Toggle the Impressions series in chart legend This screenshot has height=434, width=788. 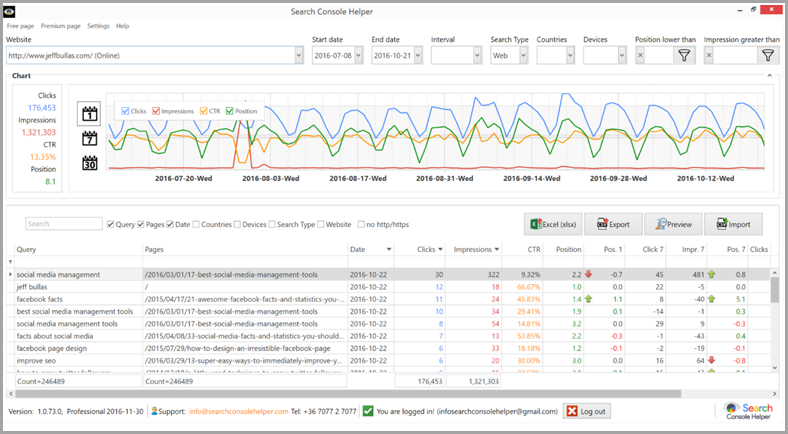pos(156,111)
